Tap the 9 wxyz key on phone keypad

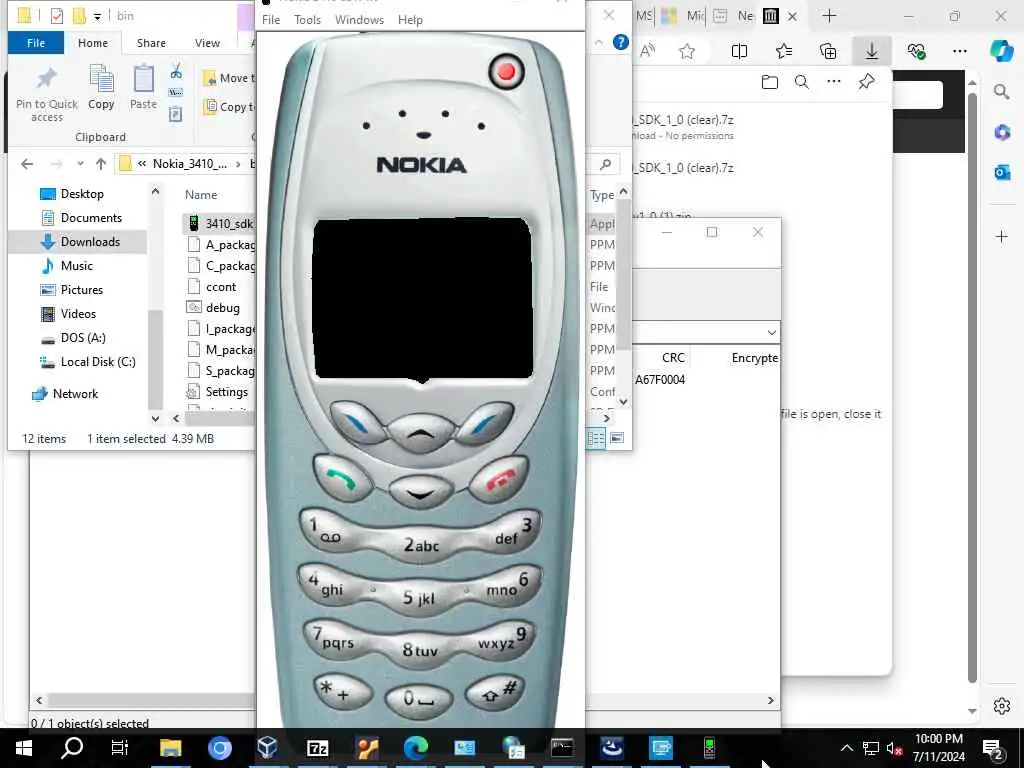504,637
